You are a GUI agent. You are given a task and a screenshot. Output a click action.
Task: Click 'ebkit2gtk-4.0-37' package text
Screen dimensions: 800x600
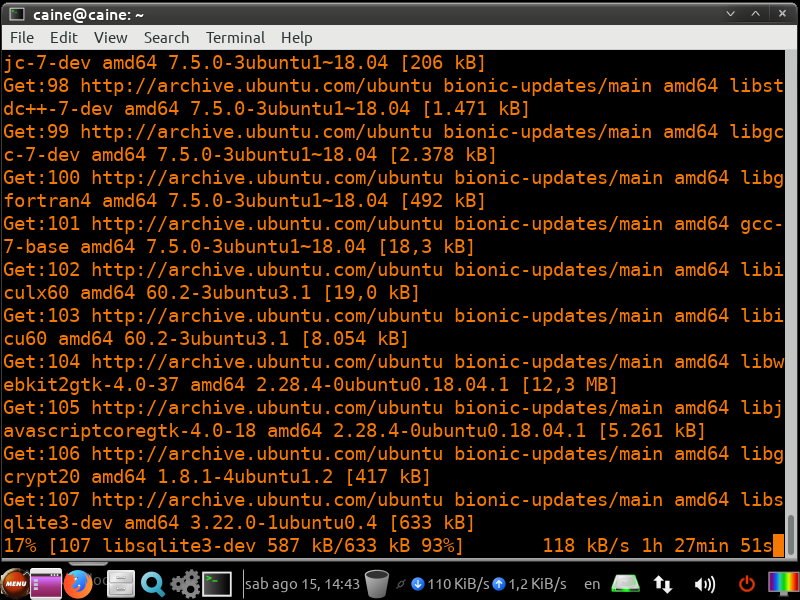[x=91, y=385]
